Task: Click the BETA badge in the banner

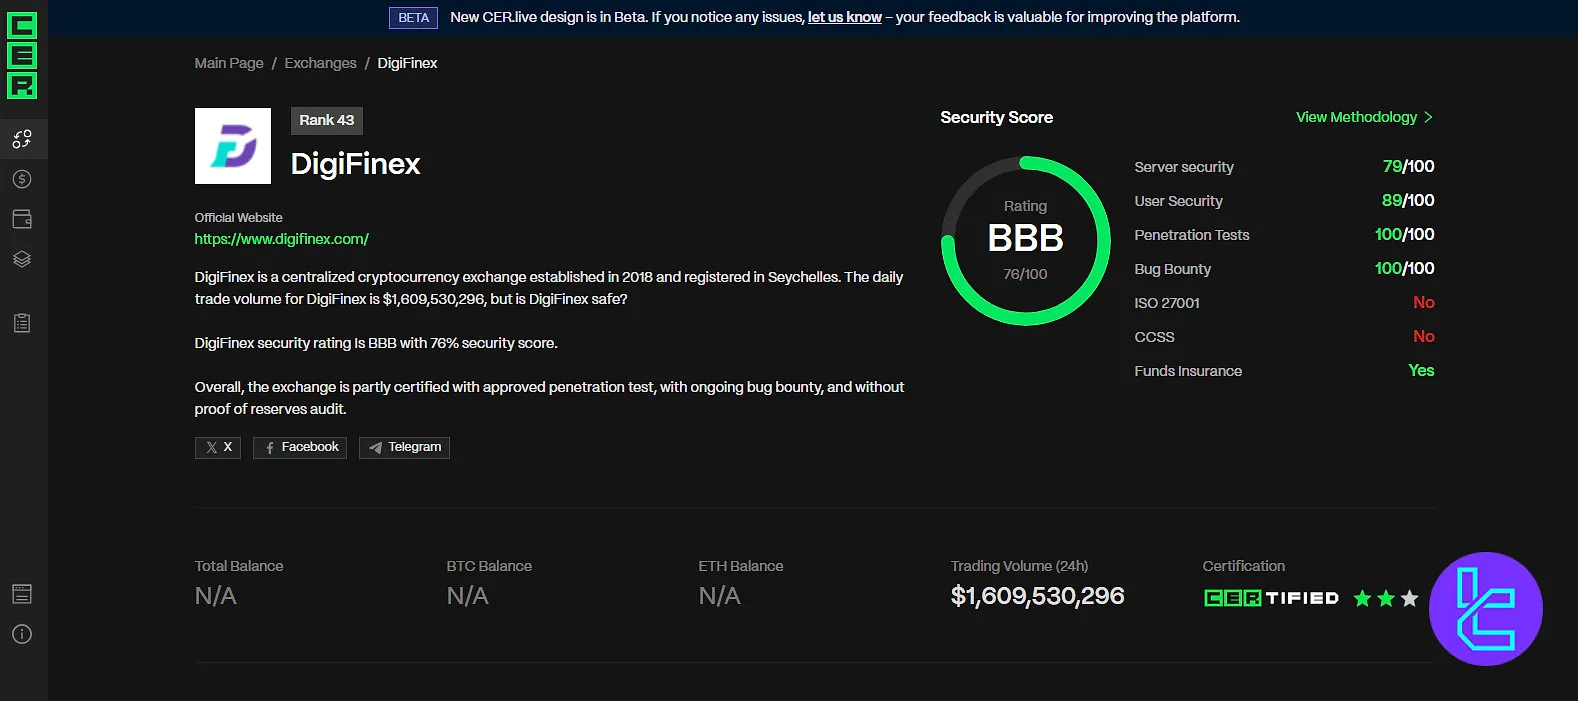Action: 413,18
